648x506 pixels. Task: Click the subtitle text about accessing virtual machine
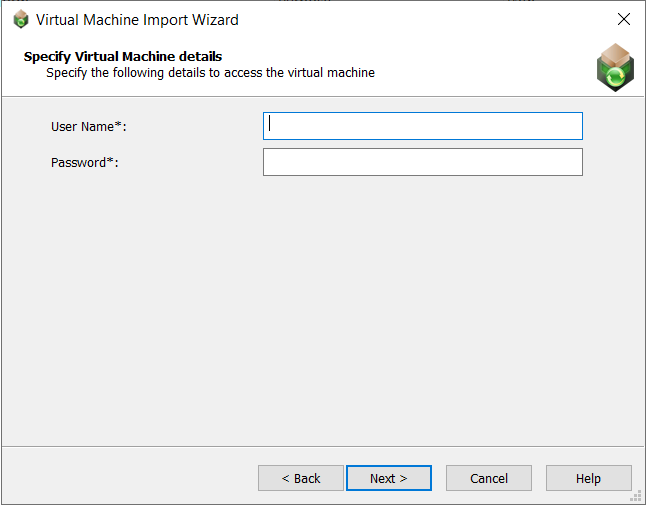point(210,73)
